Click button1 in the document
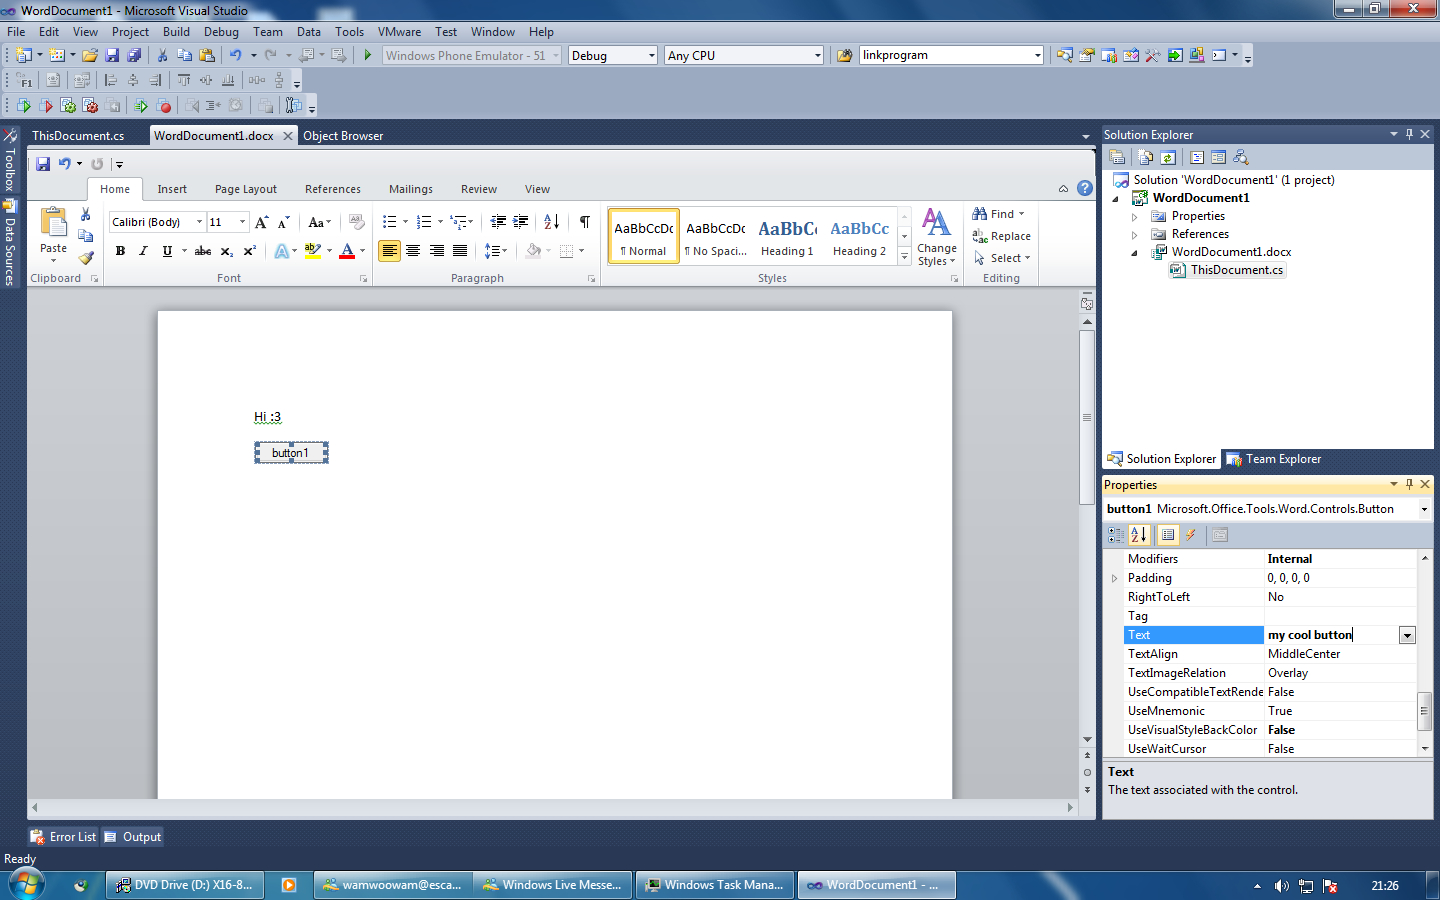1440x900 pixels. [291, 453]
